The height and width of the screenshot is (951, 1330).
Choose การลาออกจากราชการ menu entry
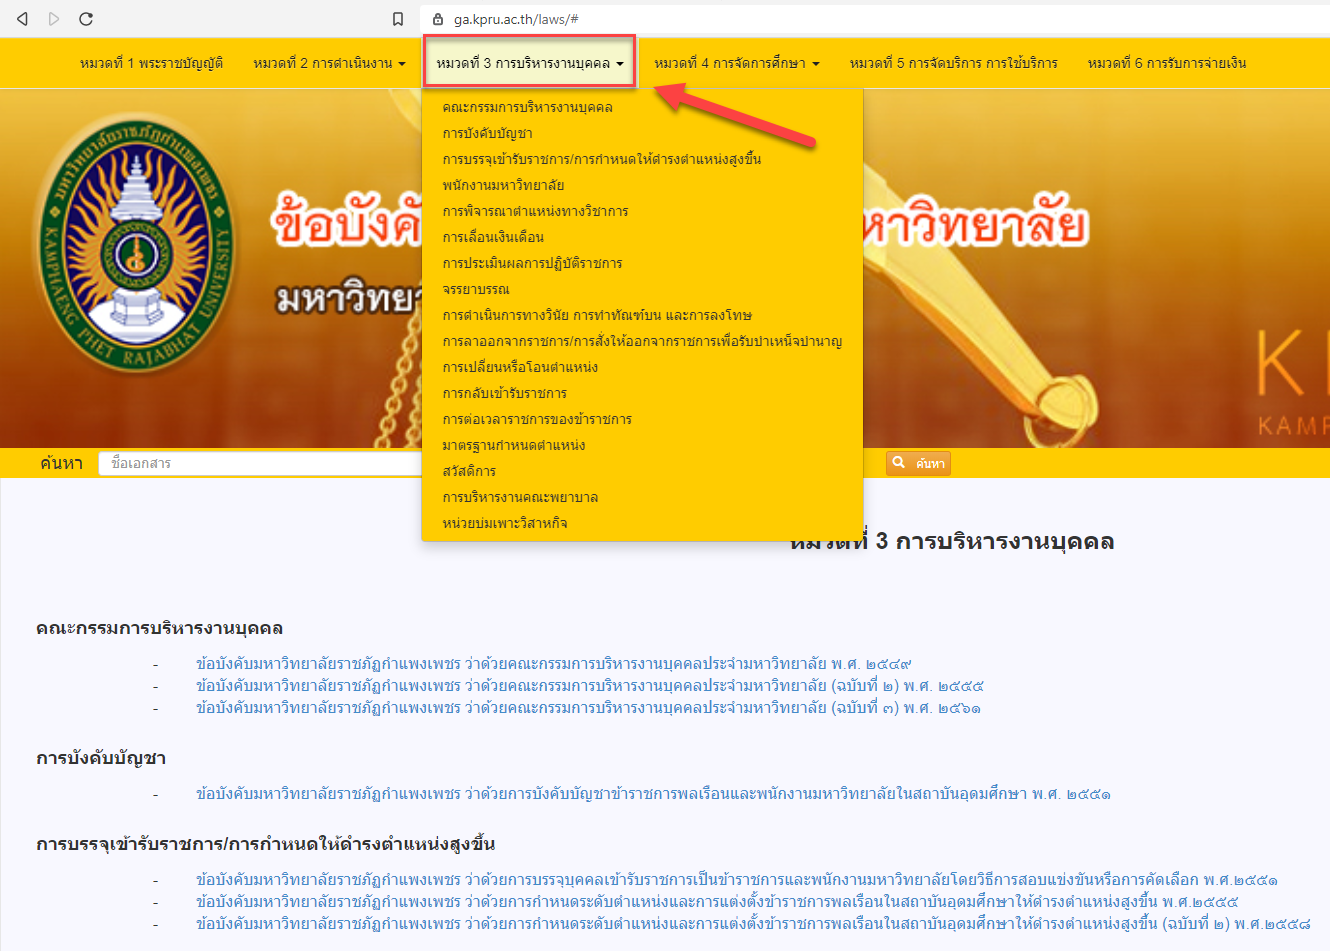tap(642, 341)
